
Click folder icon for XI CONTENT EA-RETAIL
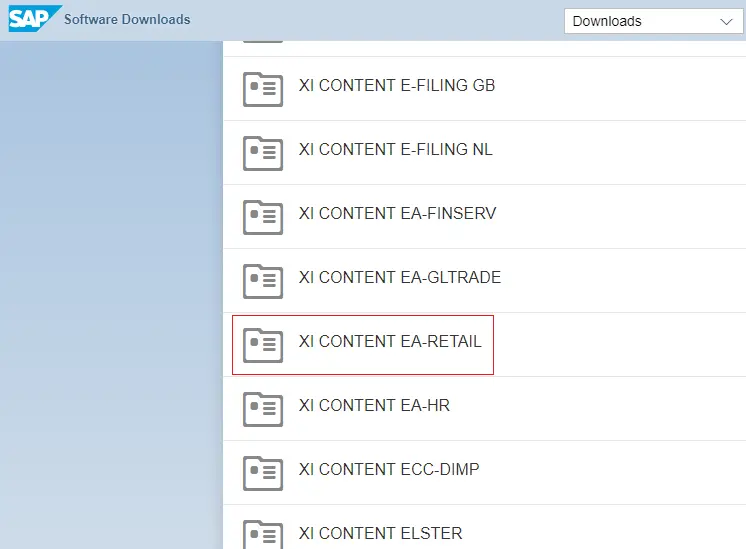tap(263, 345)
